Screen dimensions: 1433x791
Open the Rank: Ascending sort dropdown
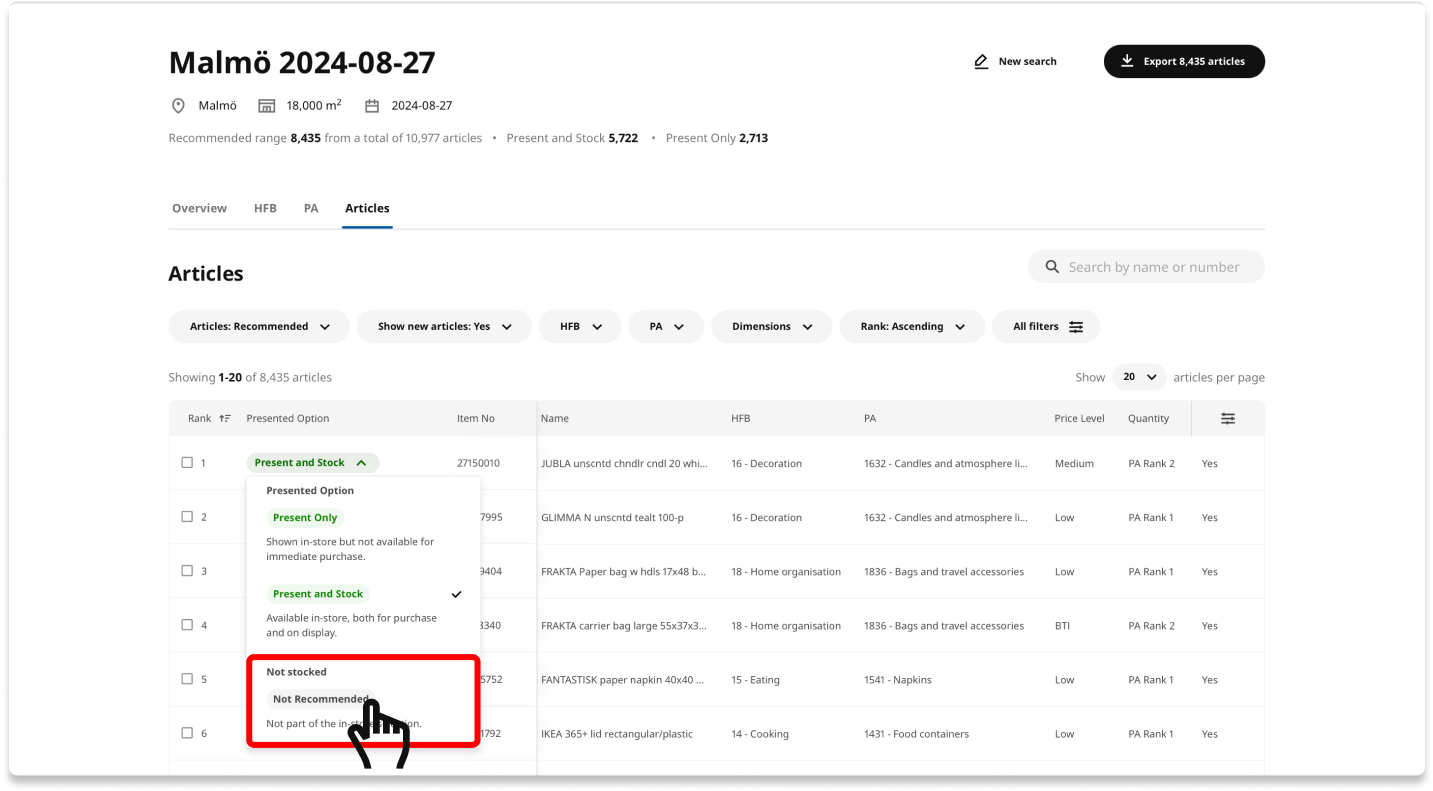[x=912, y=327]
